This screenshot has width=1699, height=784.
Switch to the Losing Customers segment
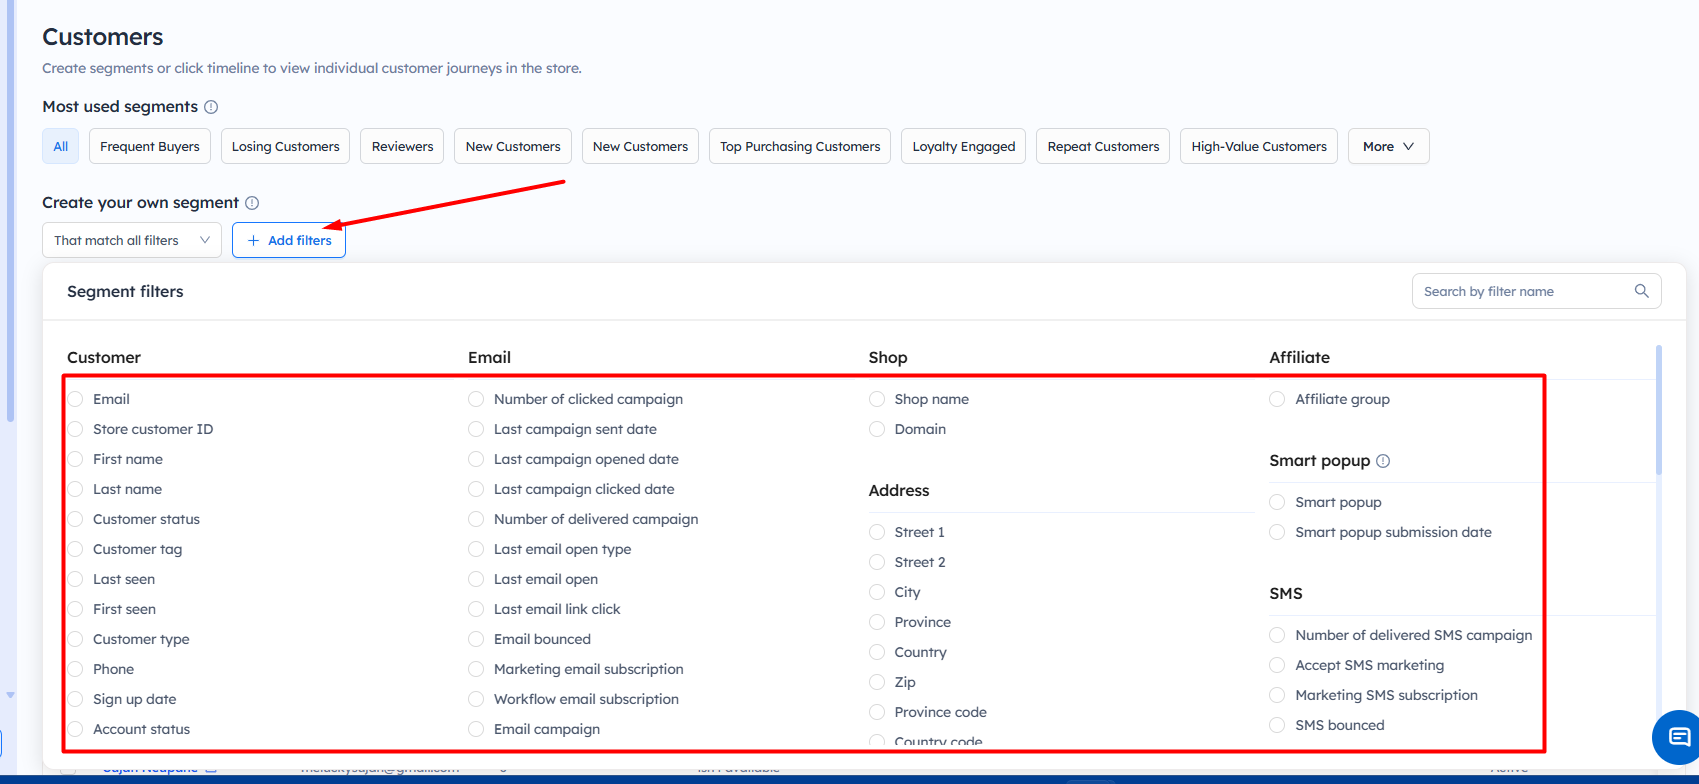coord(285,146)
